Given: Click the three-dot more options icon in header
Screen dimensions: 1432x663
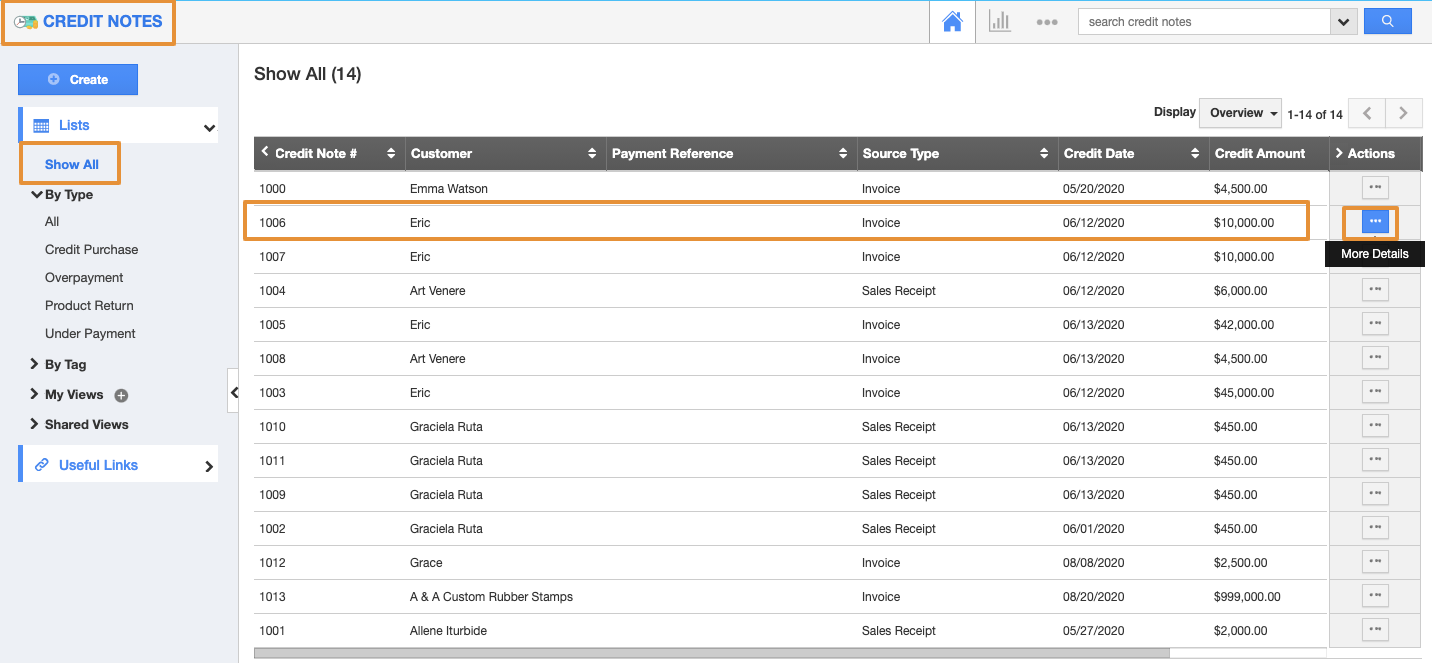Looking at the screenshot, I should [x=1046, y=22].
